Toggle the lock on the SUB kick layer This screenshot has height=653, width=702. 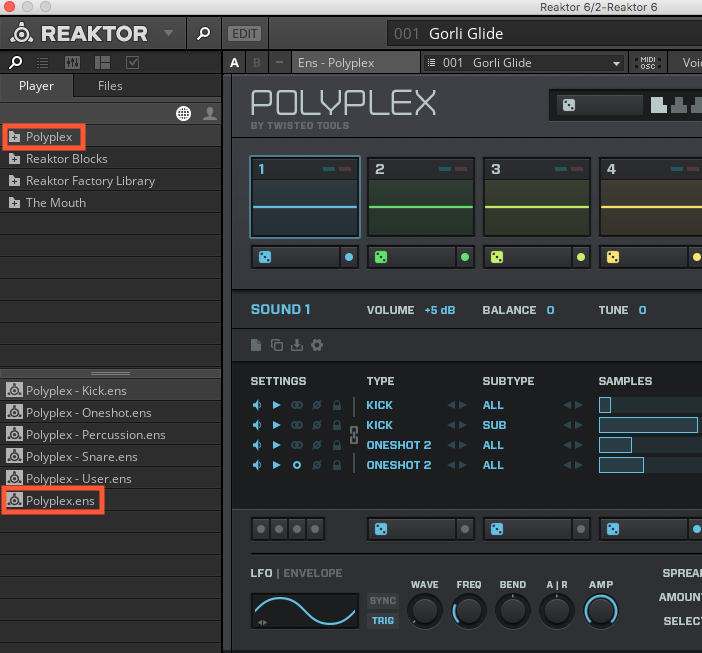coord(336,425)
